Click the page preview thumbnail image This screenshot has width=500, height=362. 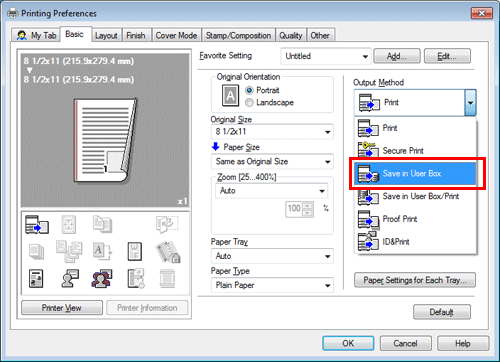(x=105, y=140)
